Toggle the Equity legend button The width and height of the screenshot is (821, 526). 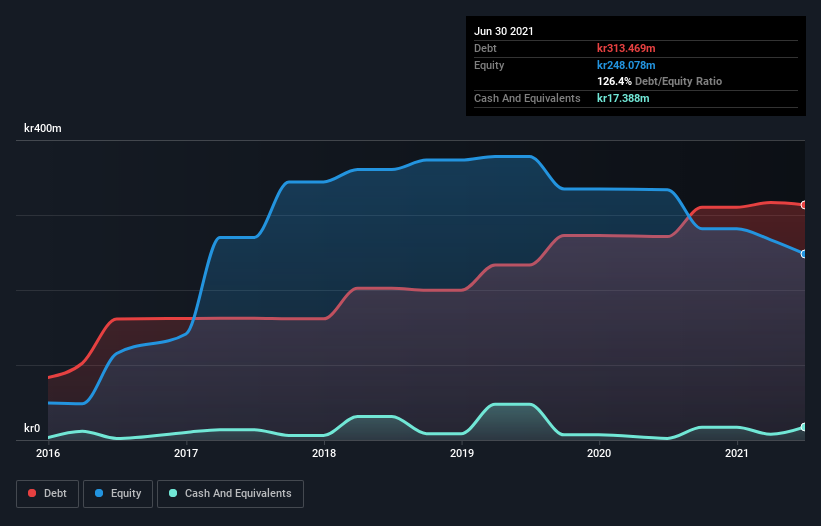point(118,494)
